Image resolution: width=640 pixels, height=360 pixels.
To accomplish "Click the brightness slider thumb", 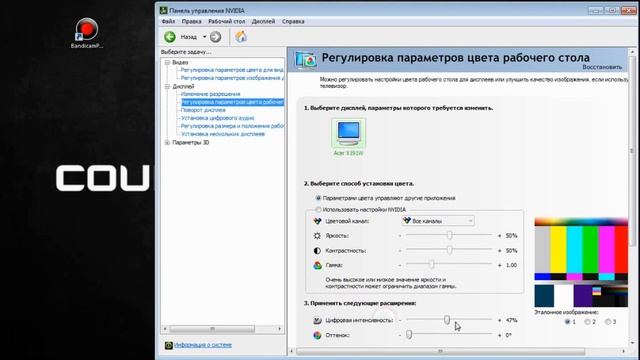I will point(449,236).
